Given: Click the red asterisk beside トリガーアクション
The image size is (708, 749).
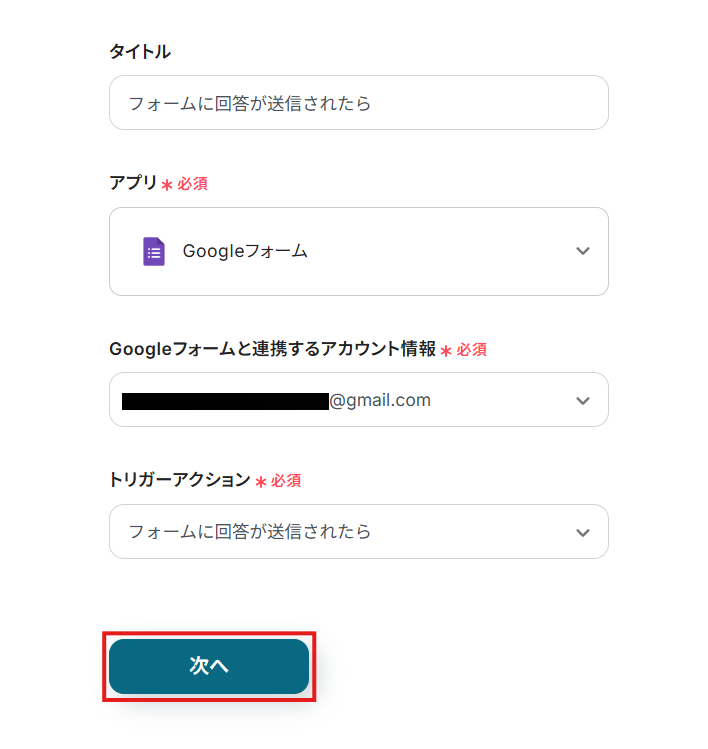Looking at the screenshot, I should coord(261,482).
